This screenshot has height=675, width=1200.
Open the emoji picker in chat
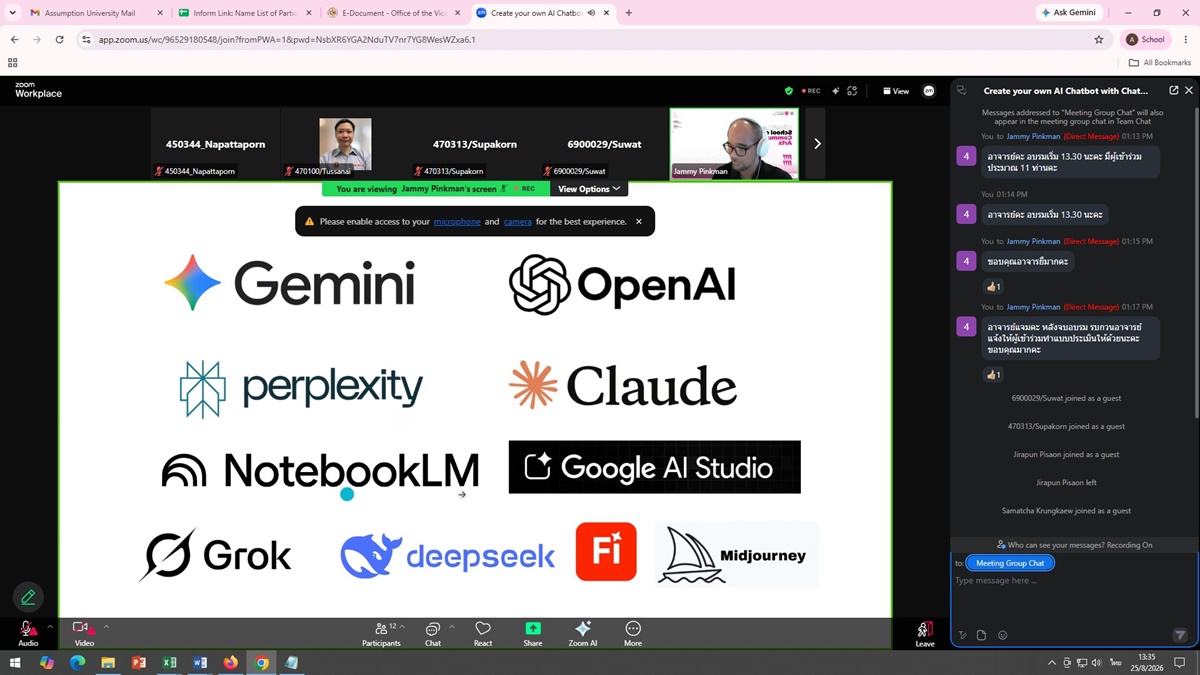click(x=1003, y=635)
